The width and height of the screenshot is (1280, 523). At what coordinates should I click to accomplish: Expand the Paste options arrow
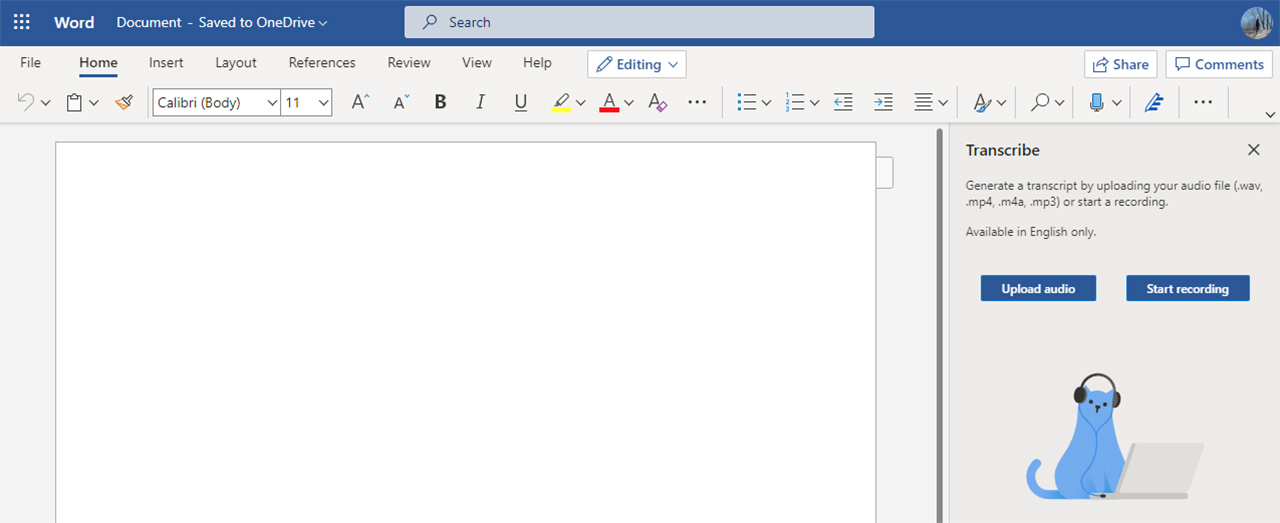pos(94,103)
